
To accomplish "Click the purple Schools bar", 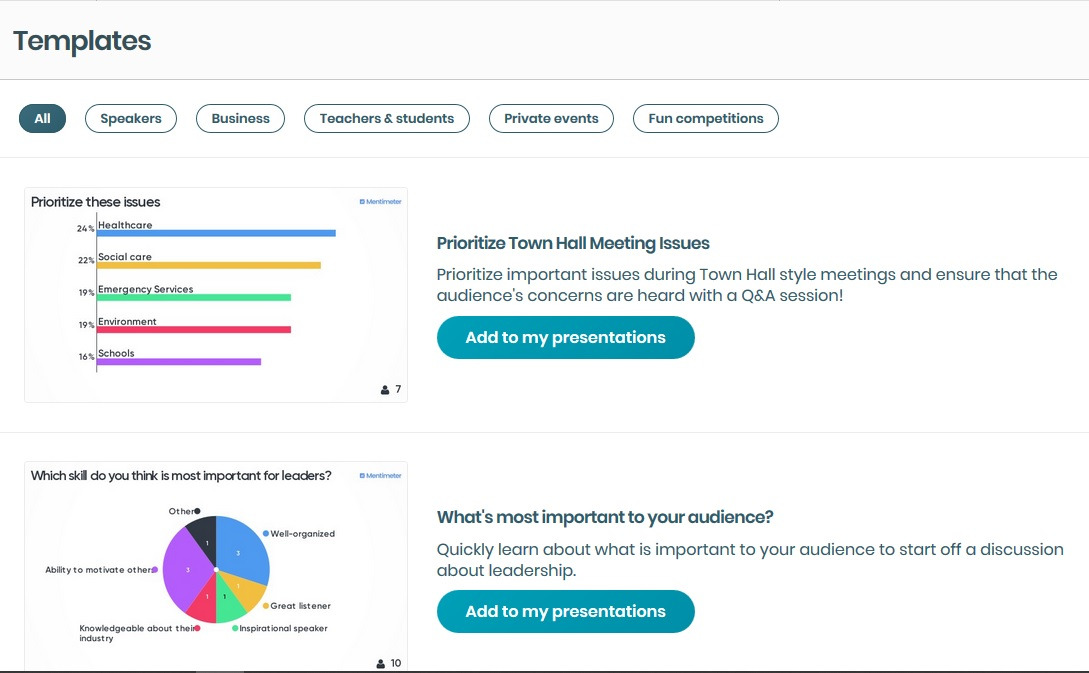I will point(178,361).
